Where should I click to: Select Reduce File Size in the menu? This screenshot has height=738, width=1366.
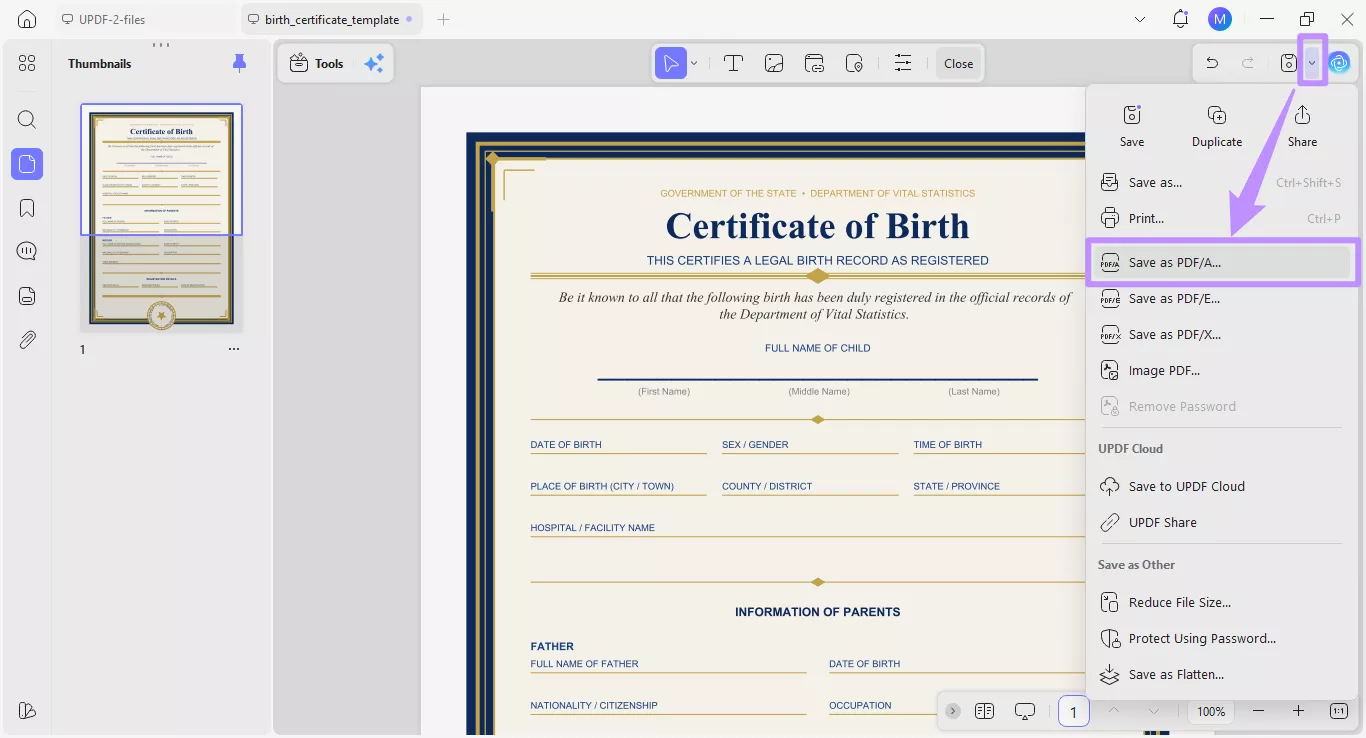coord(1180,601)
